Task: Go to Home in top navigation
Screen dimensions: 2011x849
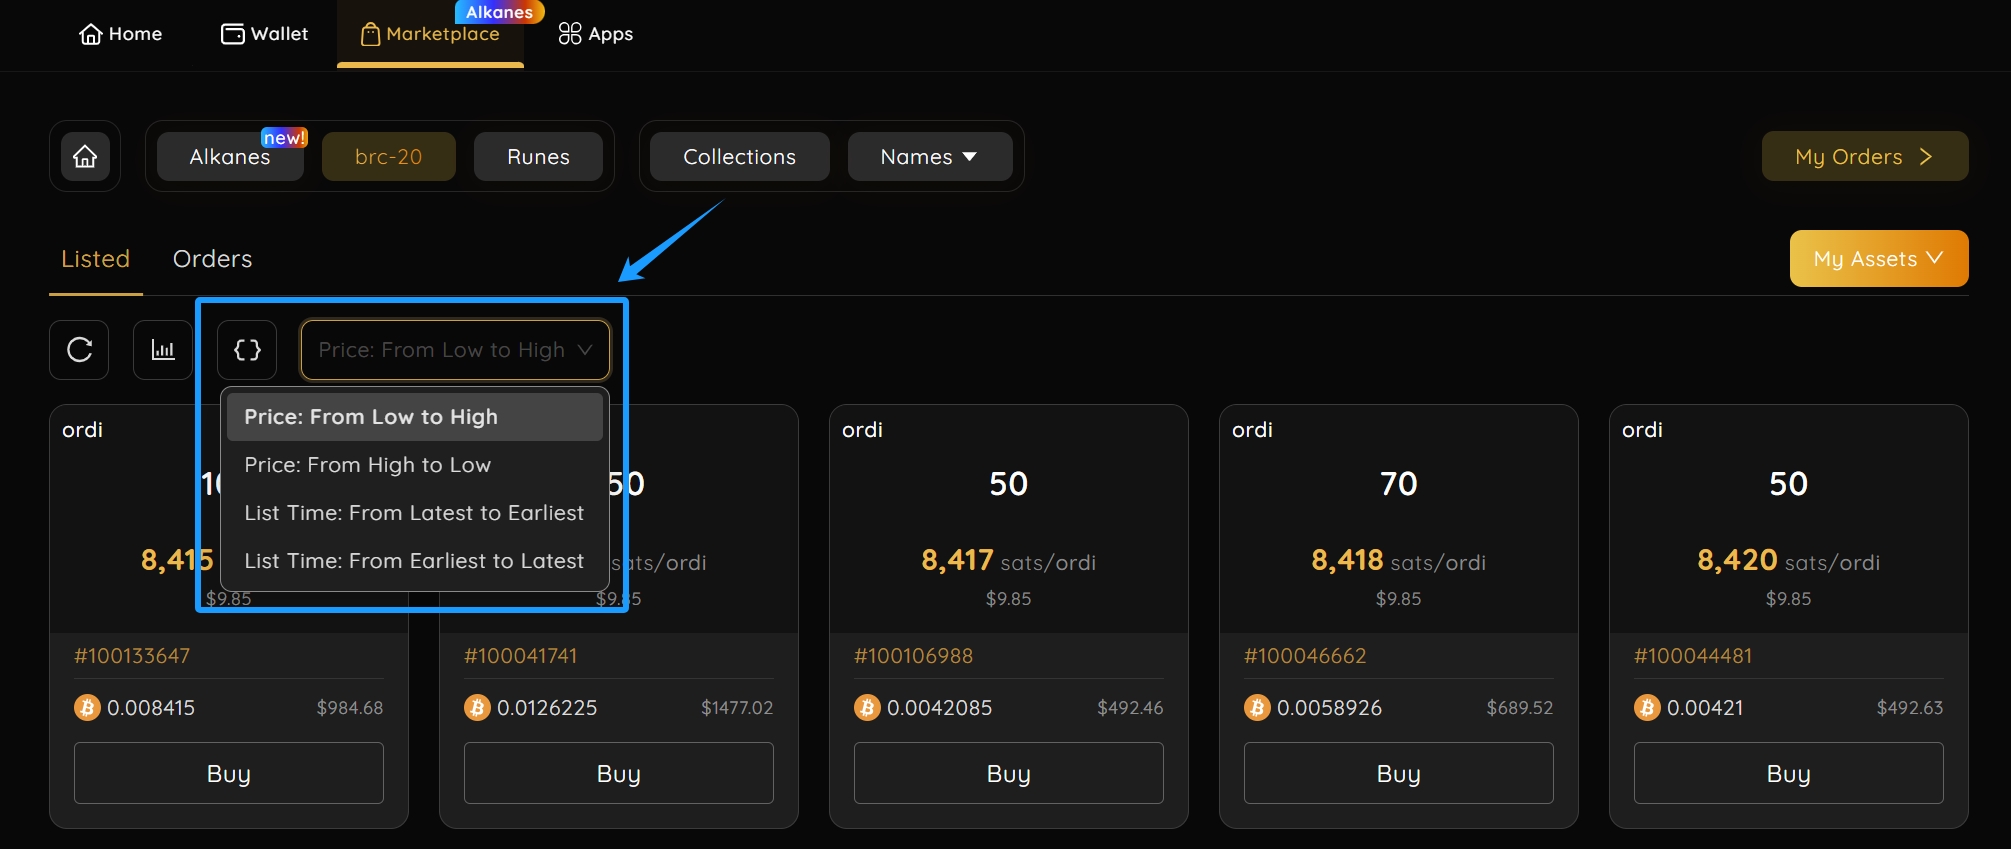Action: pyautogui.click(x=120, y=34)
